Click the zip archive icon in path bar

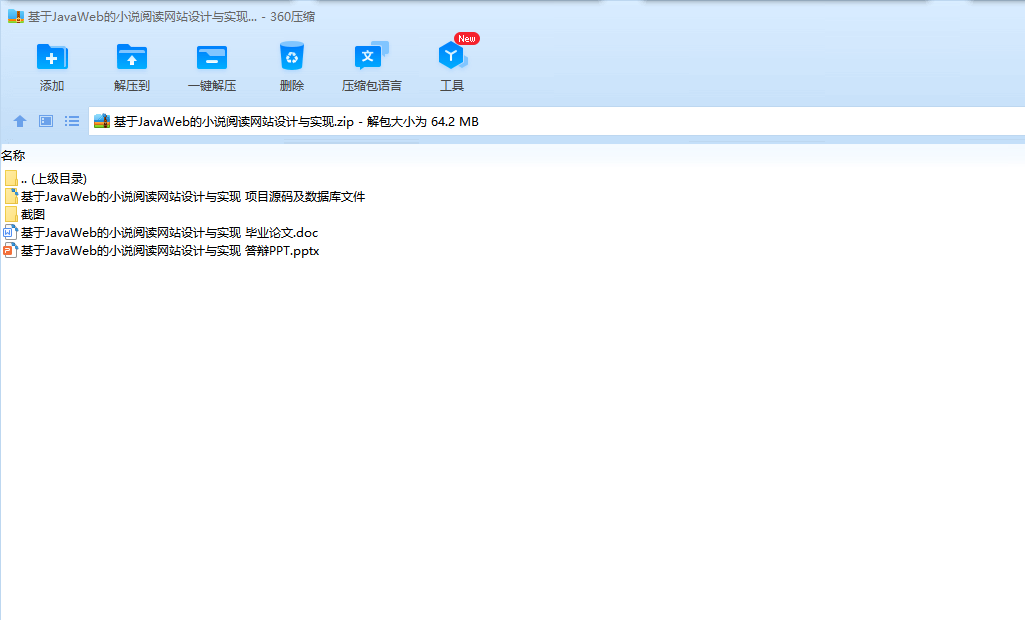102,121
